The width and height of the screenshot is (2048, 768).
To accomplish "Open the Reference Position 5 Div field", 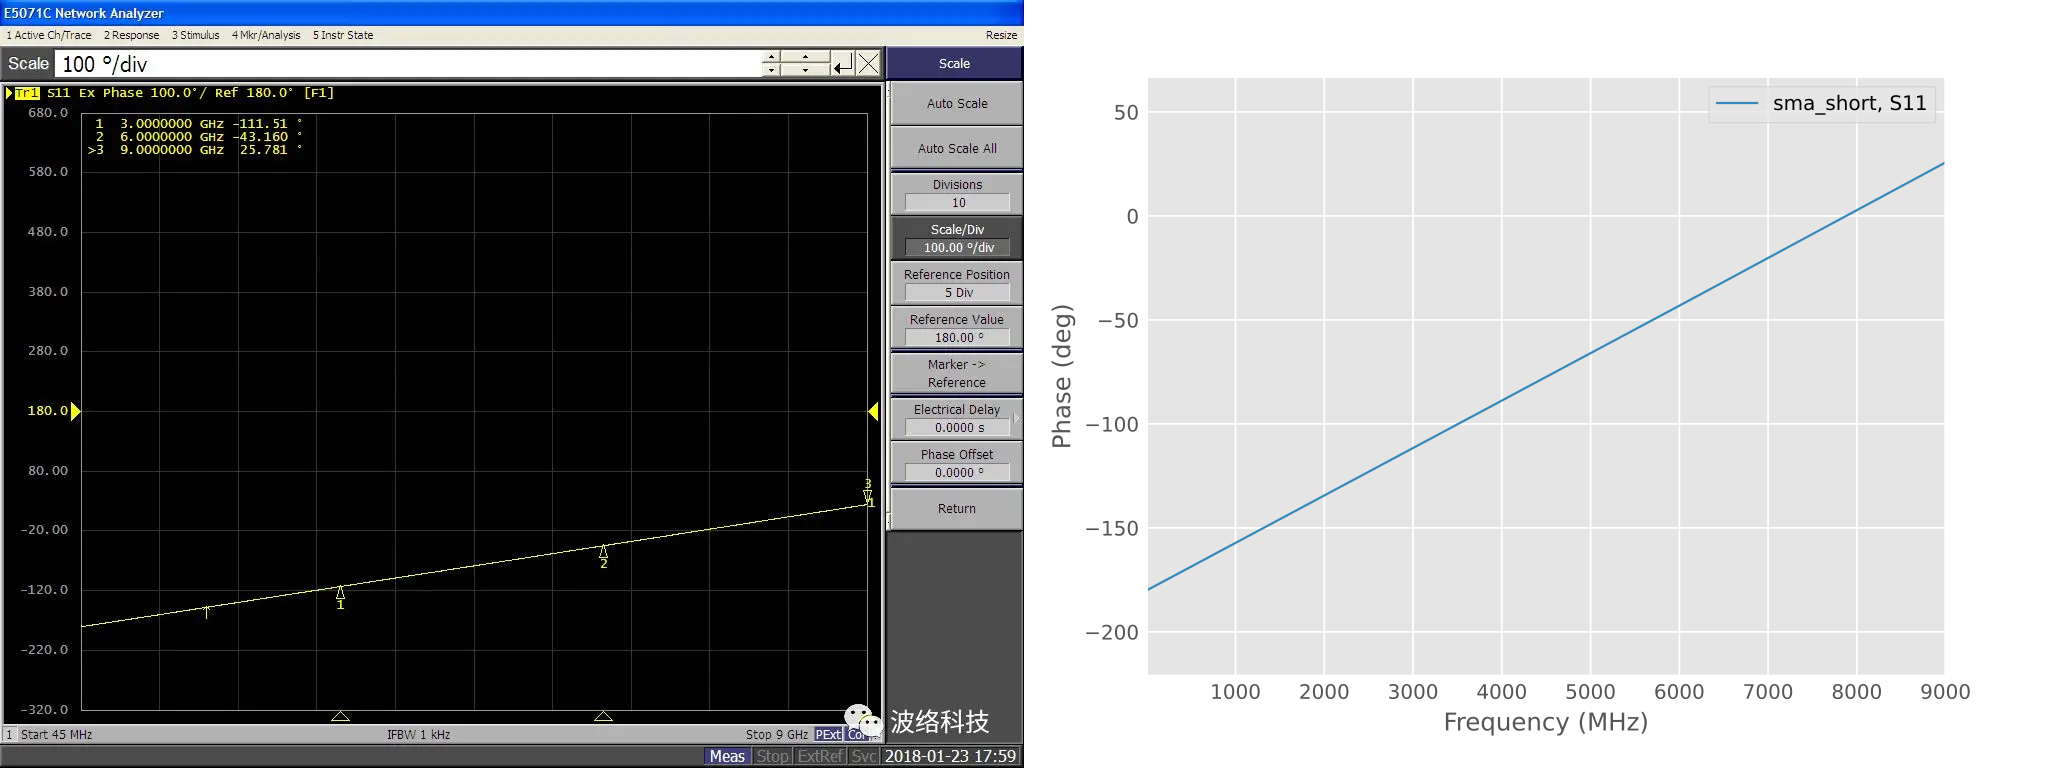I will pos(957,293).
